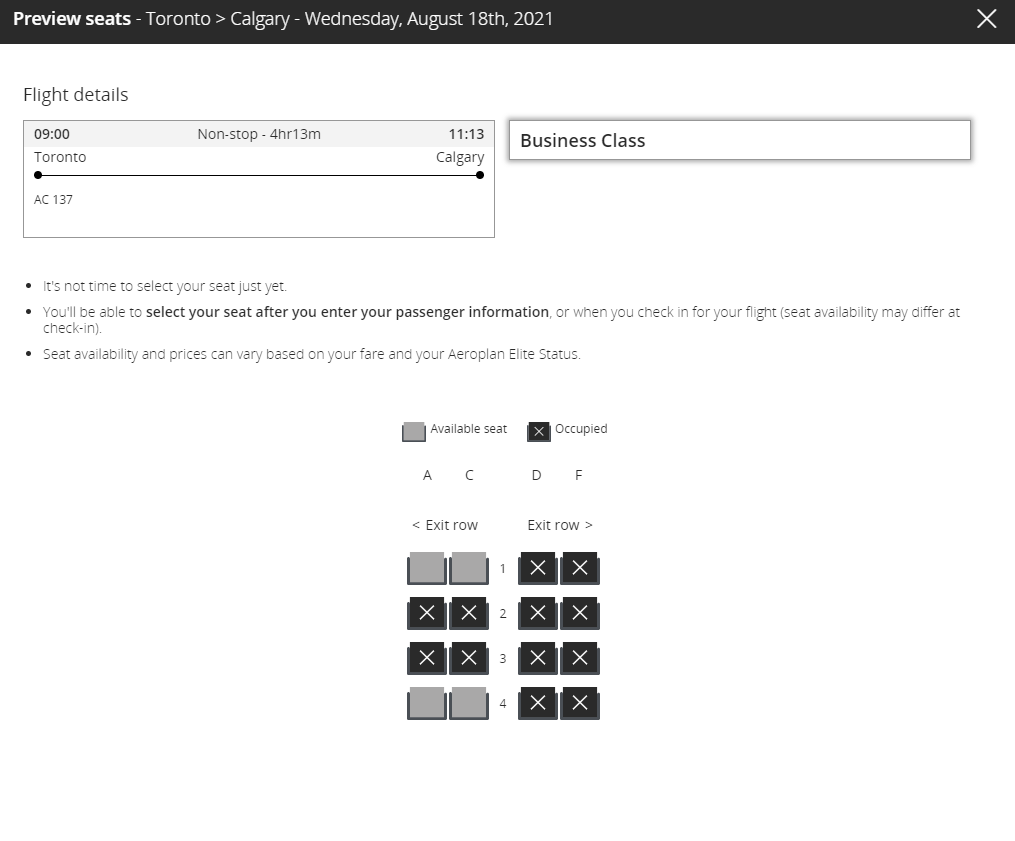Click the flight details card for AC 137
Viewport: 1015px width, 841px height.
tap(258, 179)
